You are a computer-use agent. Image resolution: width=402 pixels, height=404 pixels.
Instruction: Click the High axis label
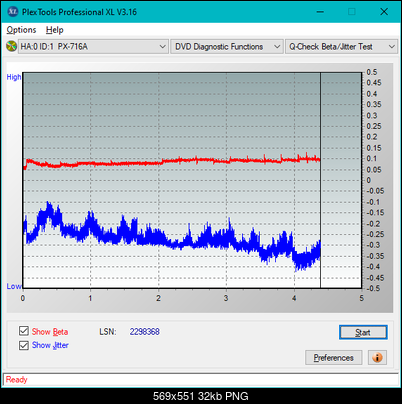click(14, 77)
